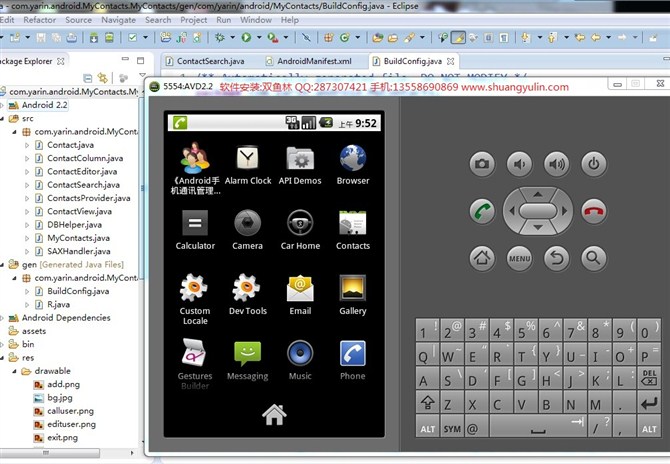This screenshot has width=670, height=464.
Task: Click the D-pad up arrow
Action: [x=538, y=194]
